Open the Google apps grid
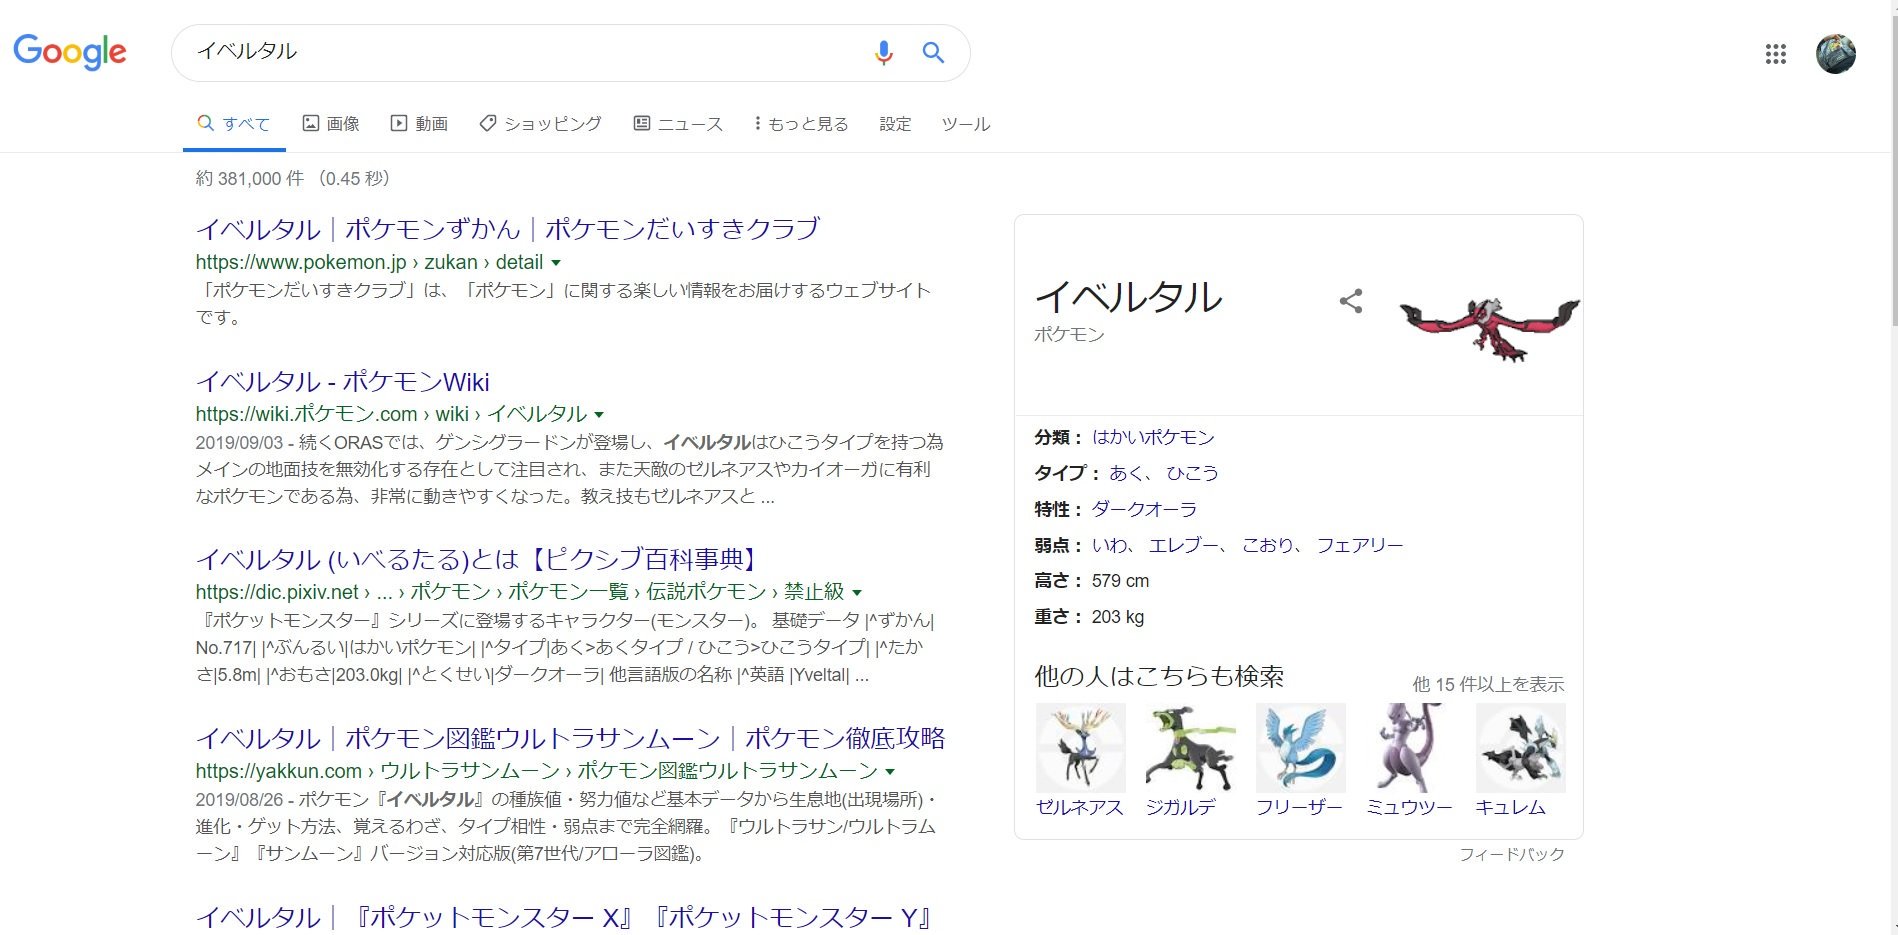Viewport: 1898px width, 935px height. point(1776,54)
